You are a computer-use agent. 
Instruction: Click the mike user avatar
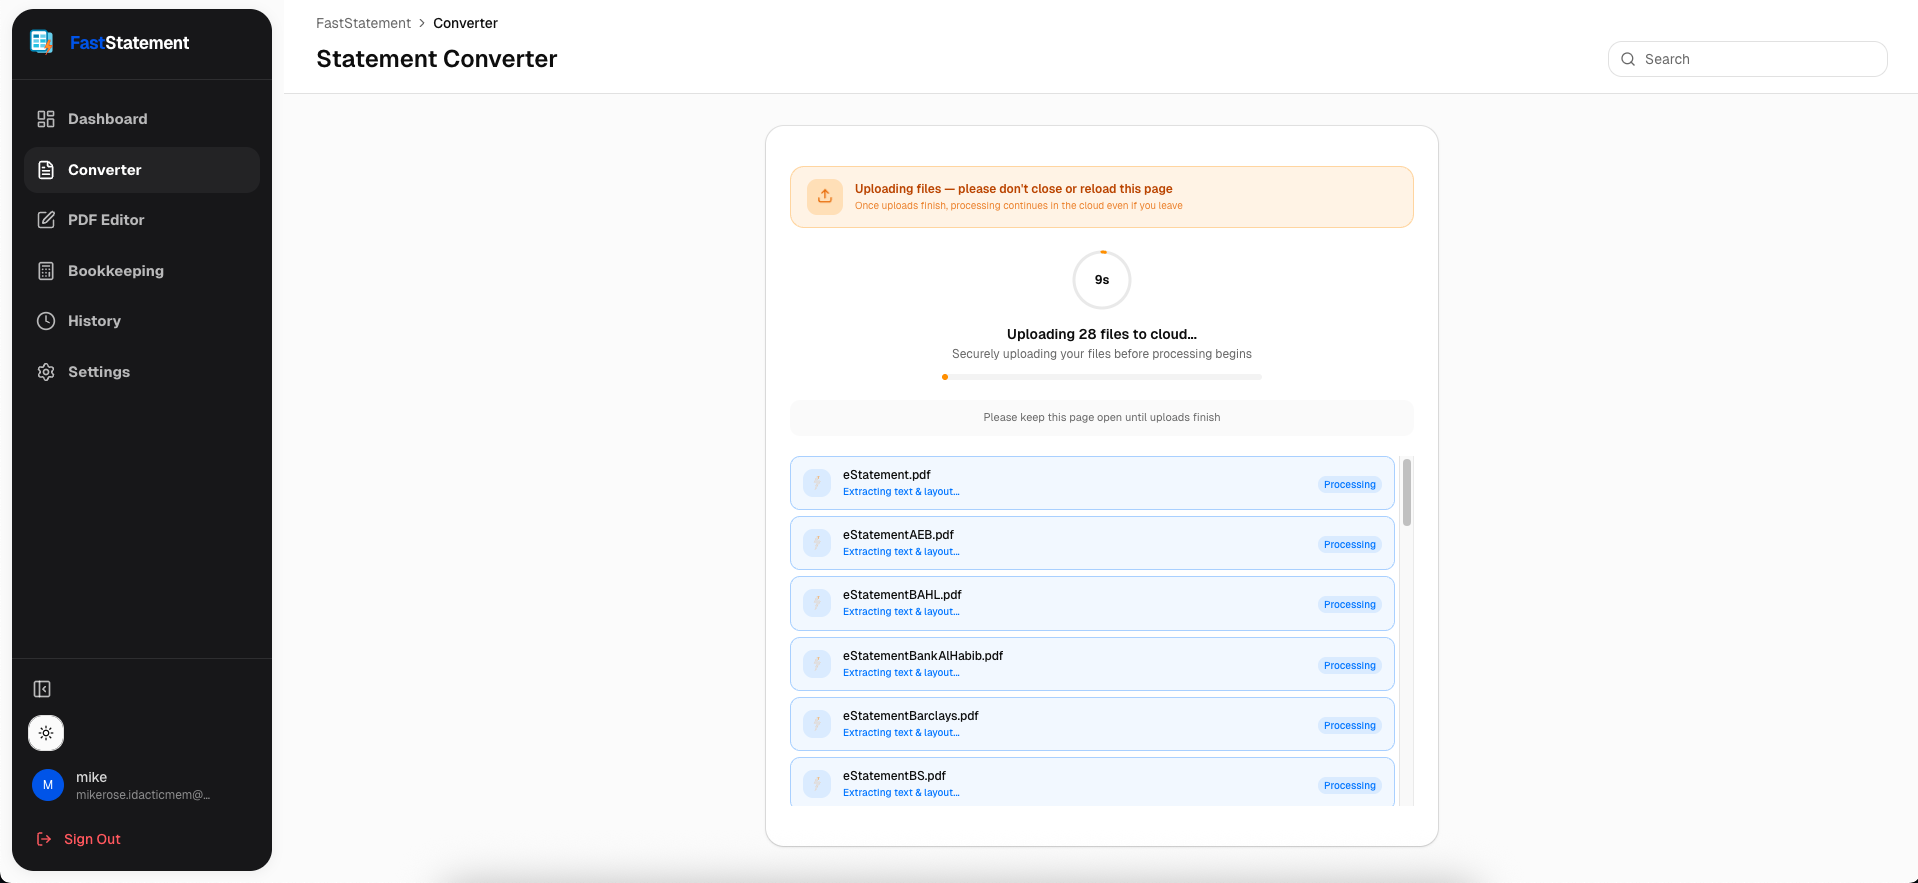(48, 785)
